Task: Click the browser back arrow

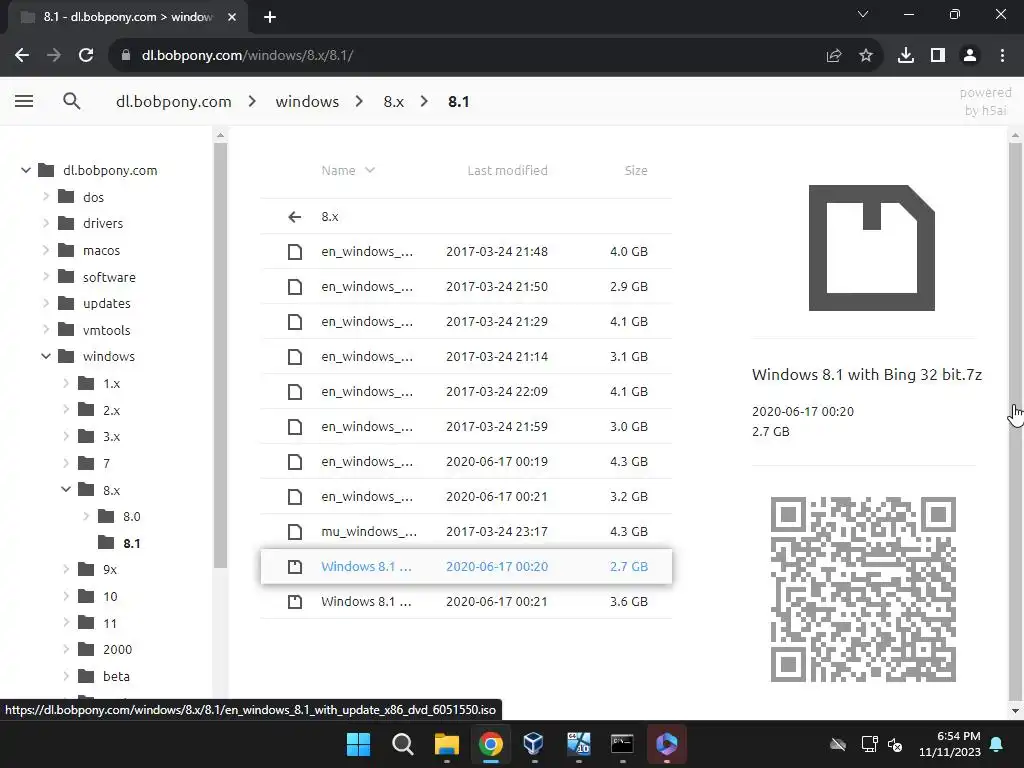Action: 22,56
